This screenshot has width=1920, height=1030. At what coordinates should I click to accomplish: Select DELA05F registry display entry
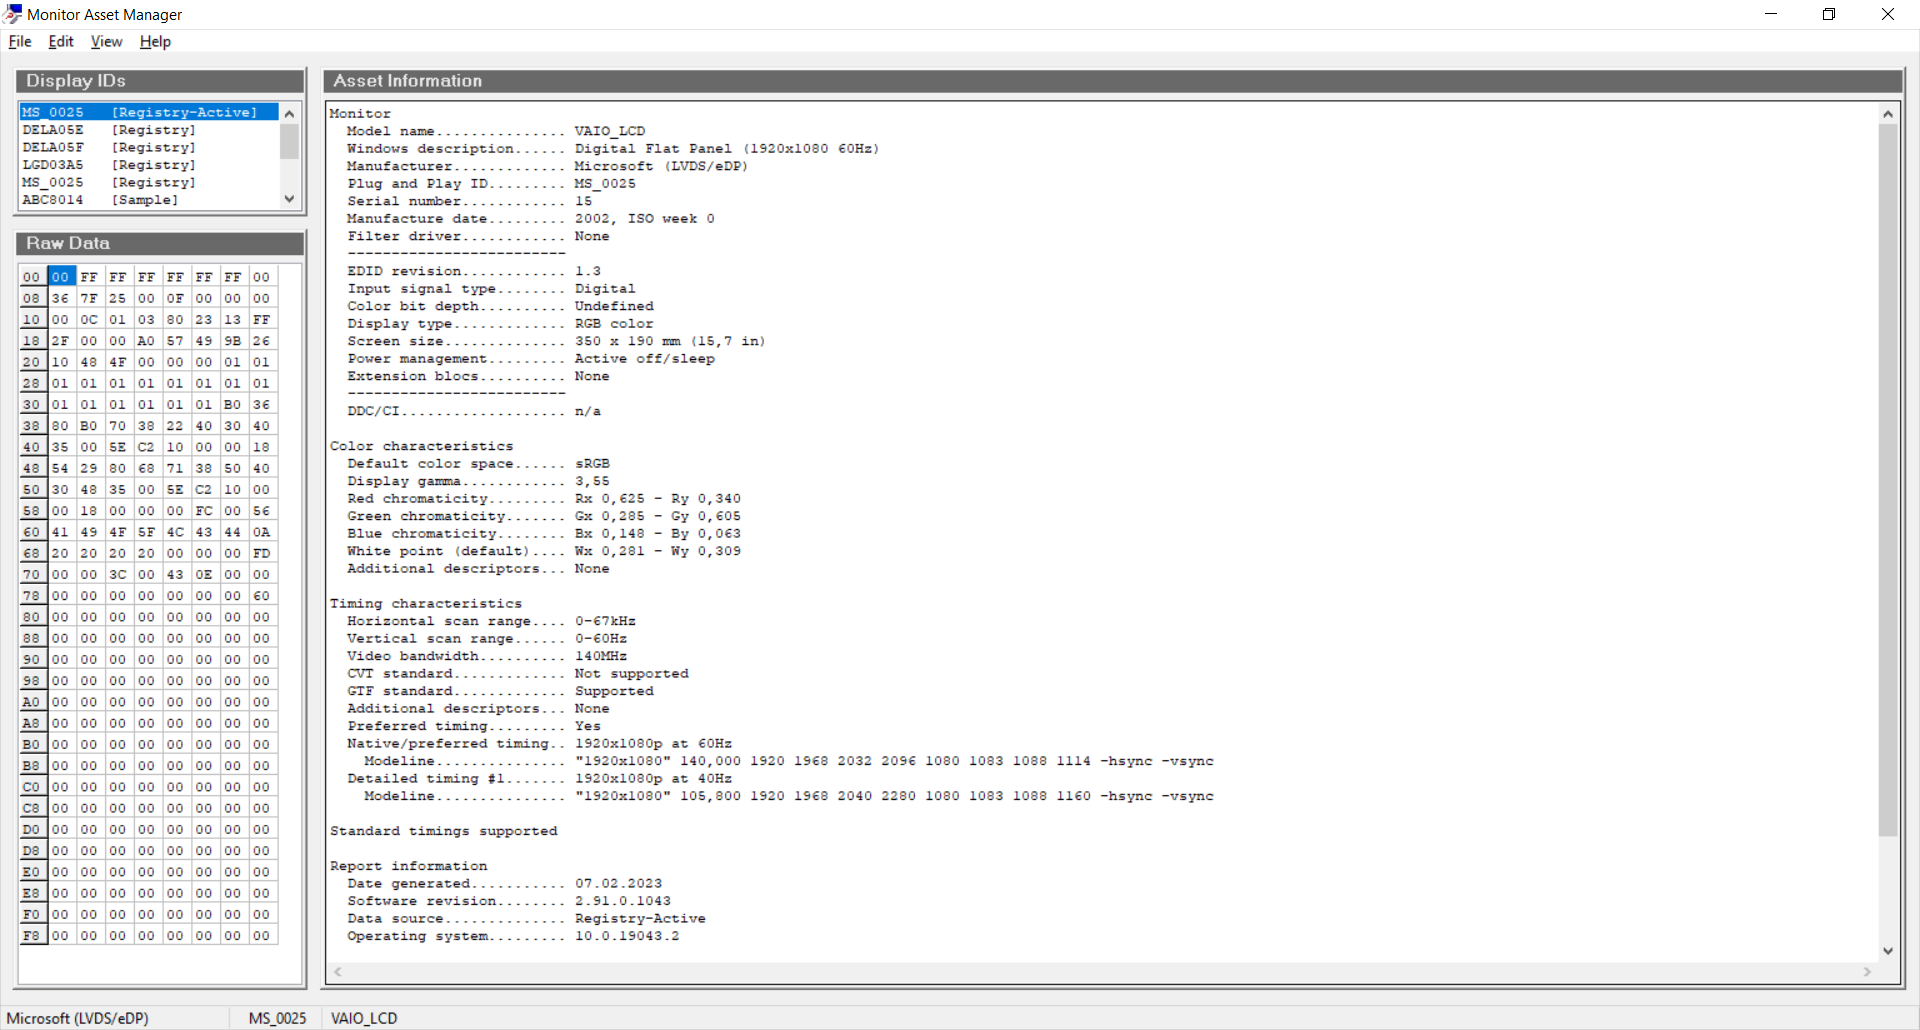point(108,148)
